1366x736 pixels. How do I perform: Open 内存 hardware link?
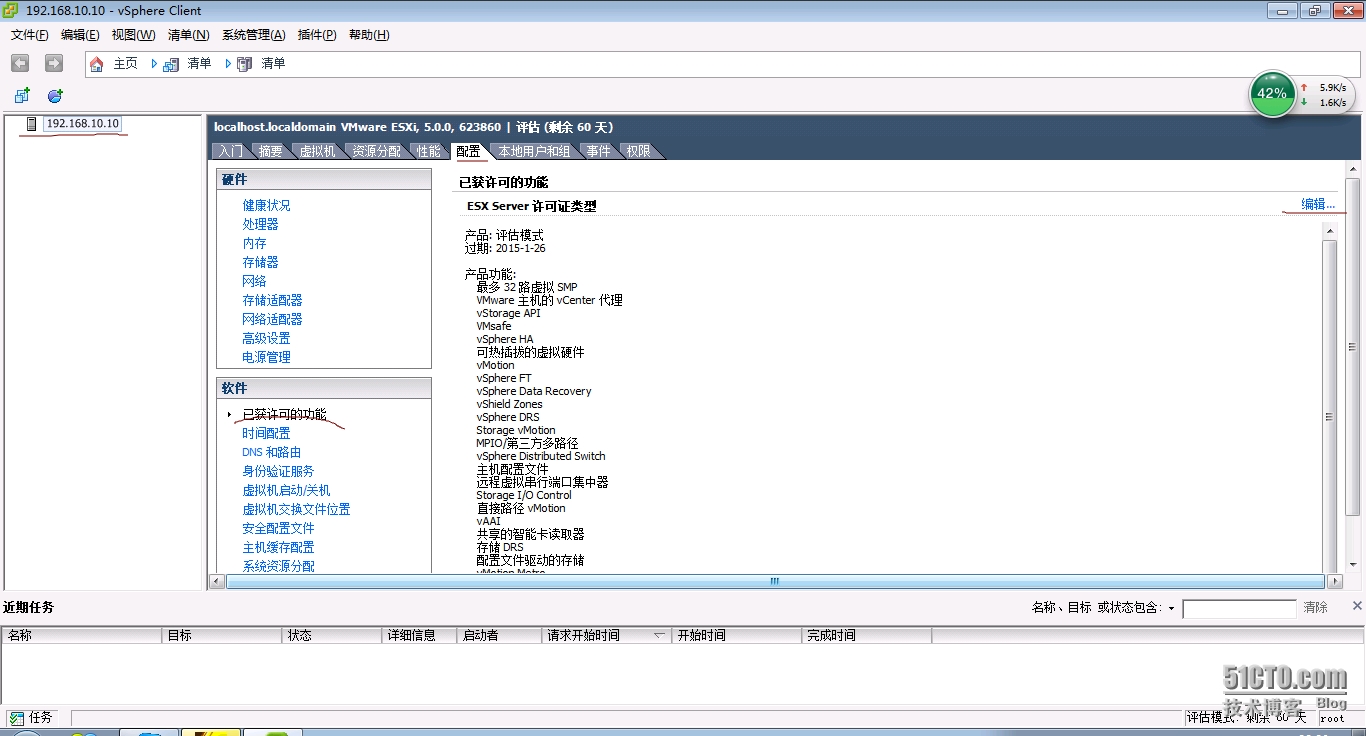[254, 243]
